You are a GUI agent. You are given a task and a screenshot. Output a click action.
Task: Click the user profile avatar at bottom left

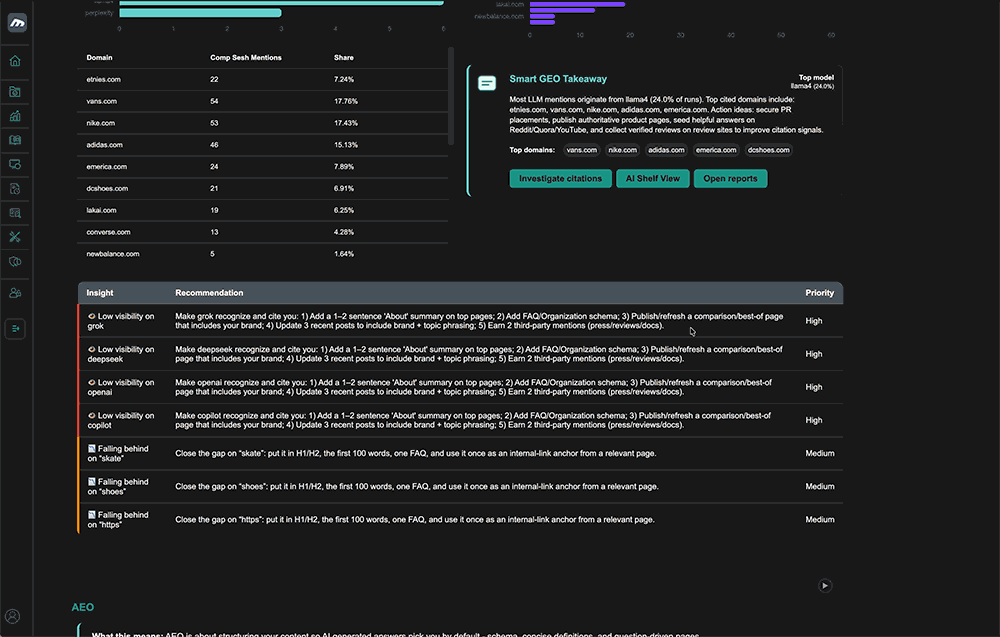coord(13,616)
